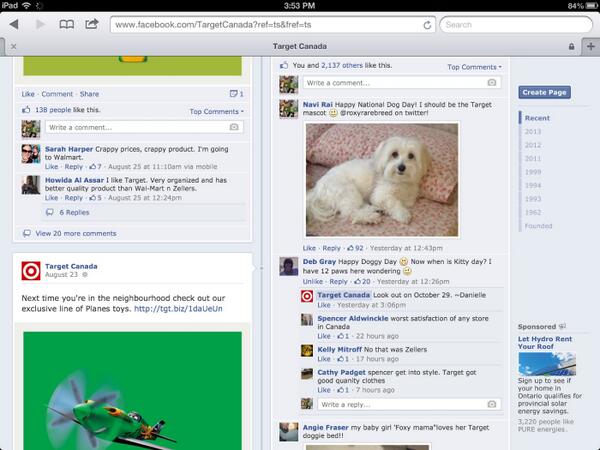Open Let Hydro Rent Your Roof ad
The width and height of the screenshot is (600, 450).
point(545,342)
